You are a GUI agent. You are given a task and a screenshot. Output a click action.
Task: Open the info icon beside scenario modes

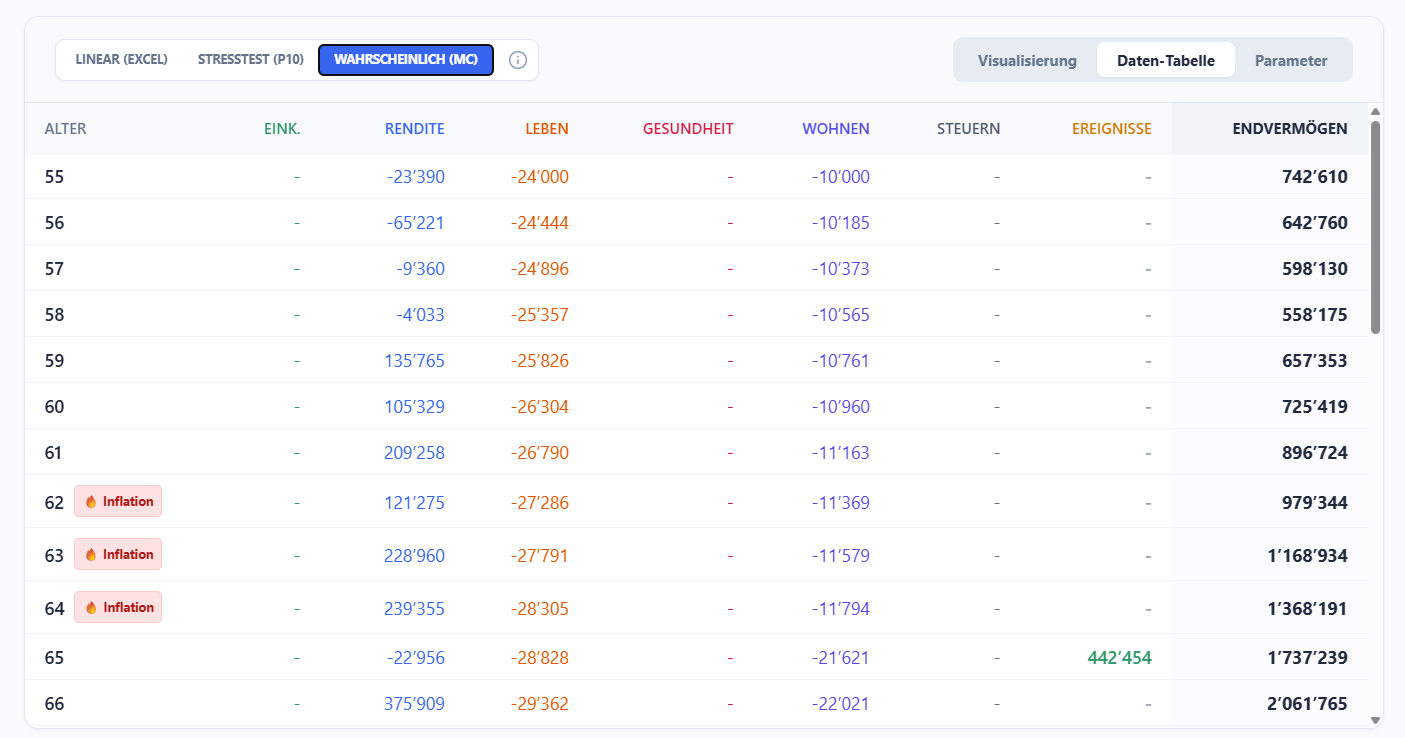pos(518,60)
